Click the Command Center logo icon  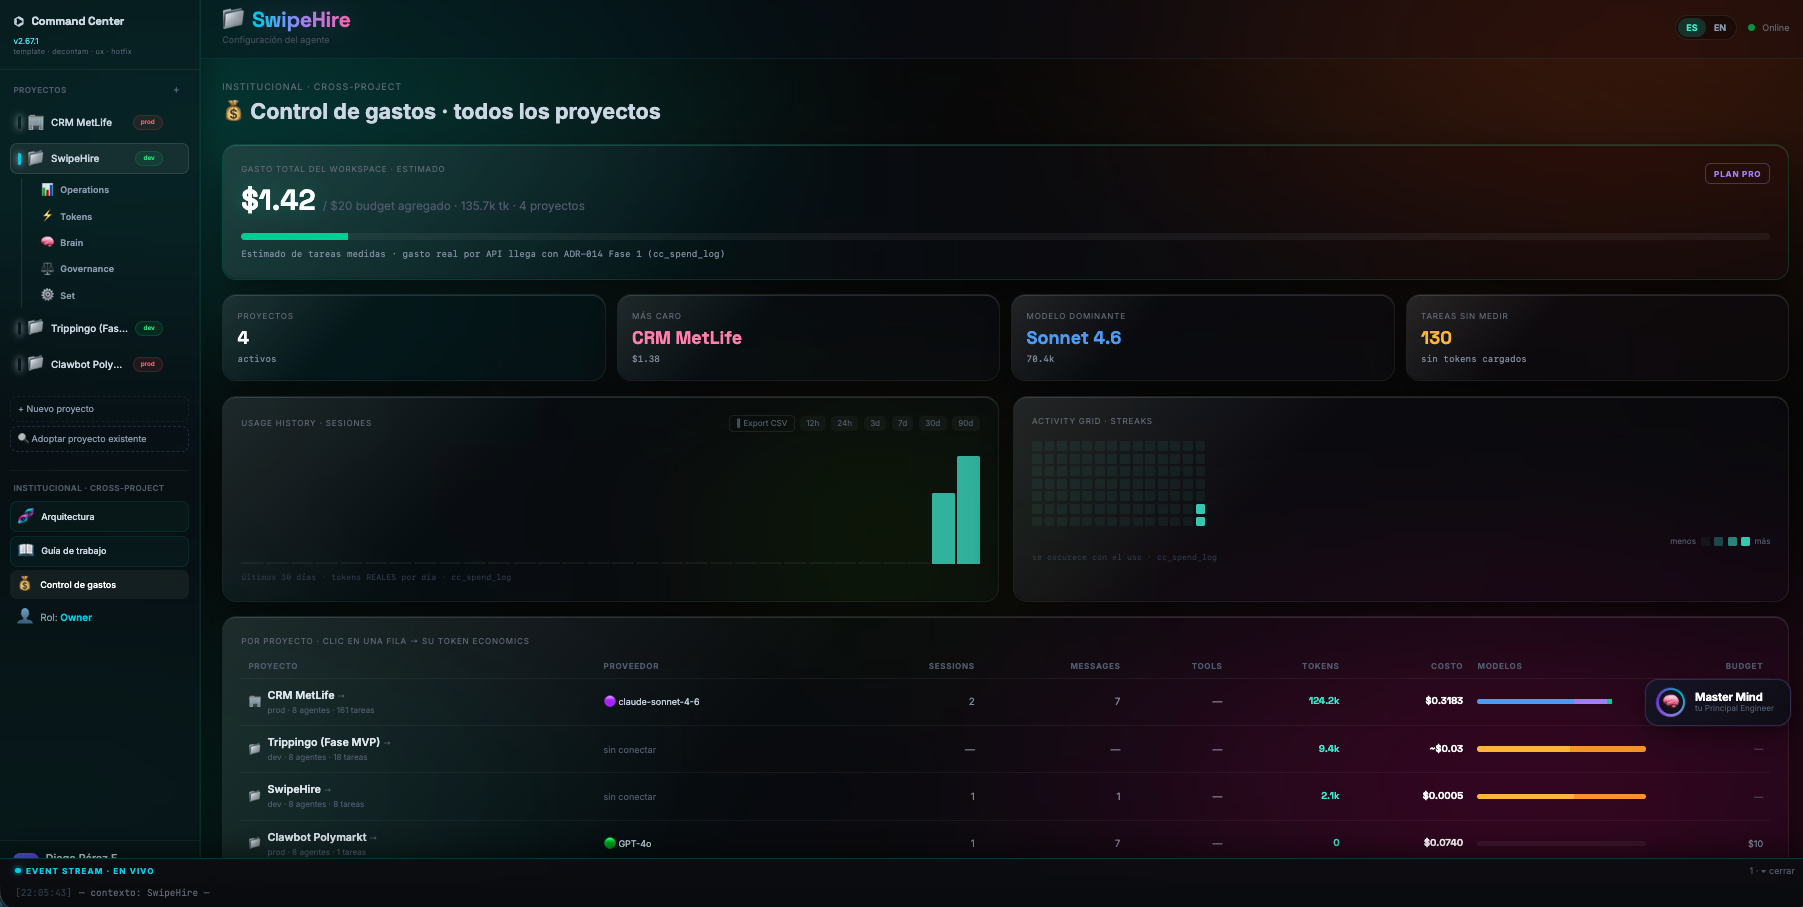(x=19, y=21)
